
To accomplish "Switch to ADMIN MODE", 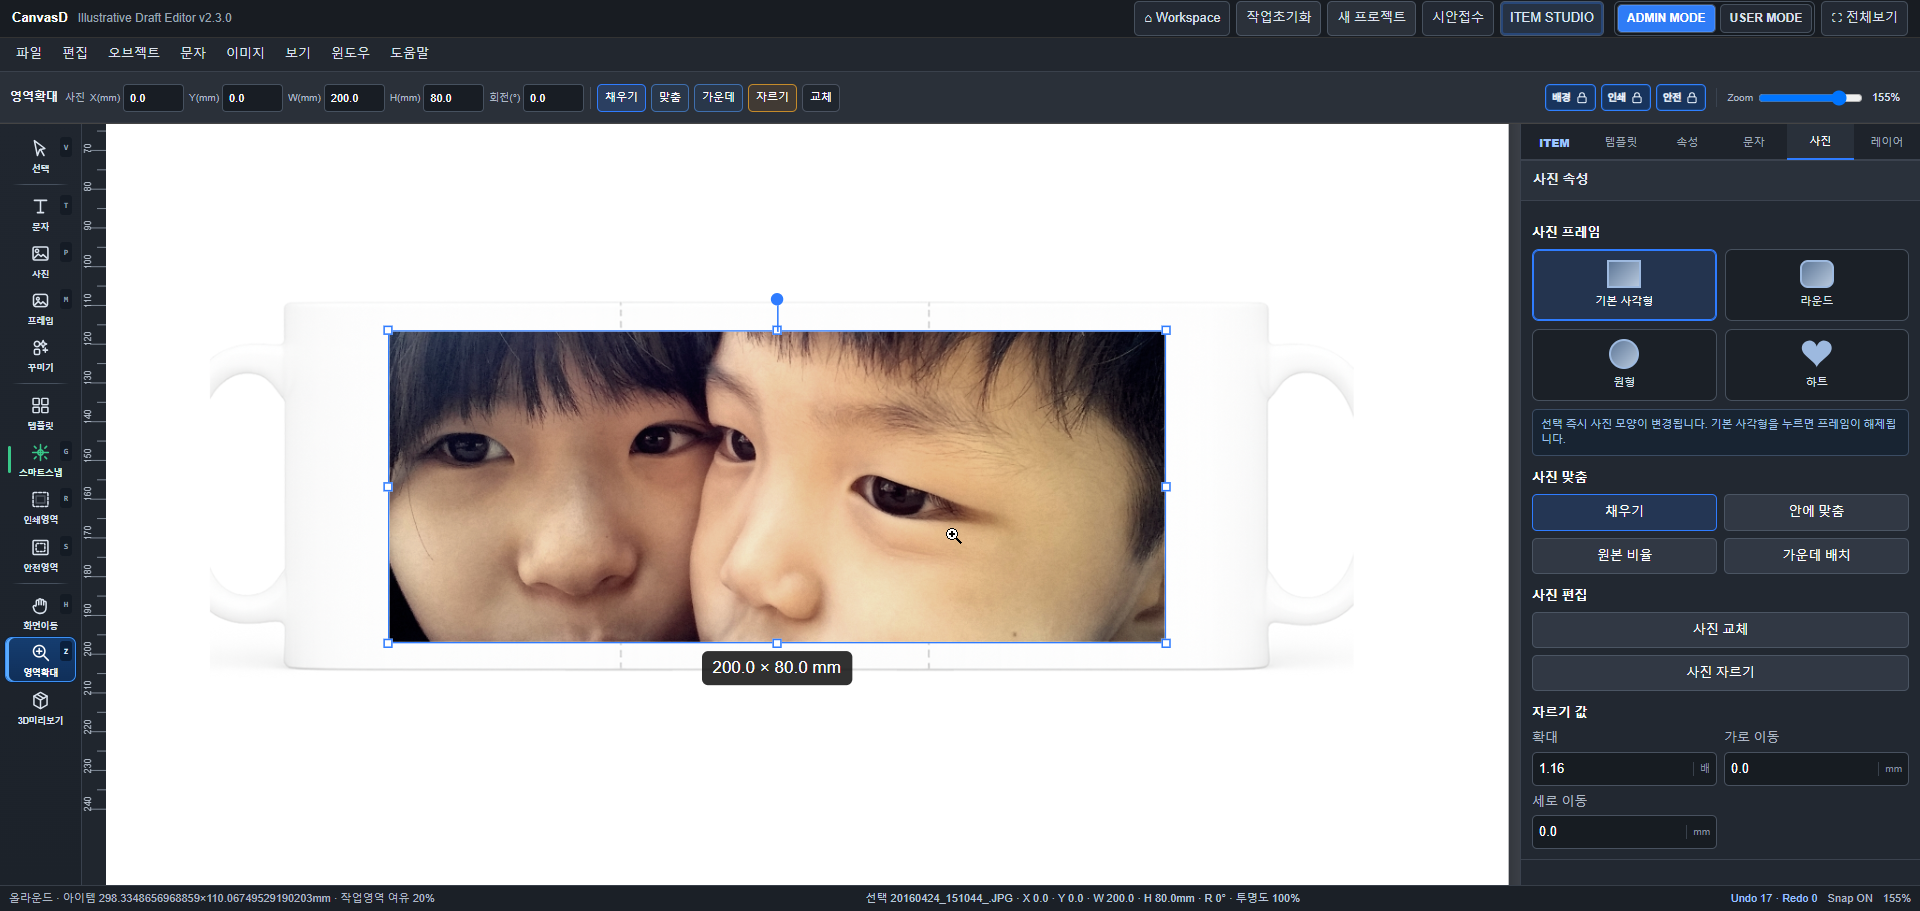I will (x=1665, y=18).
